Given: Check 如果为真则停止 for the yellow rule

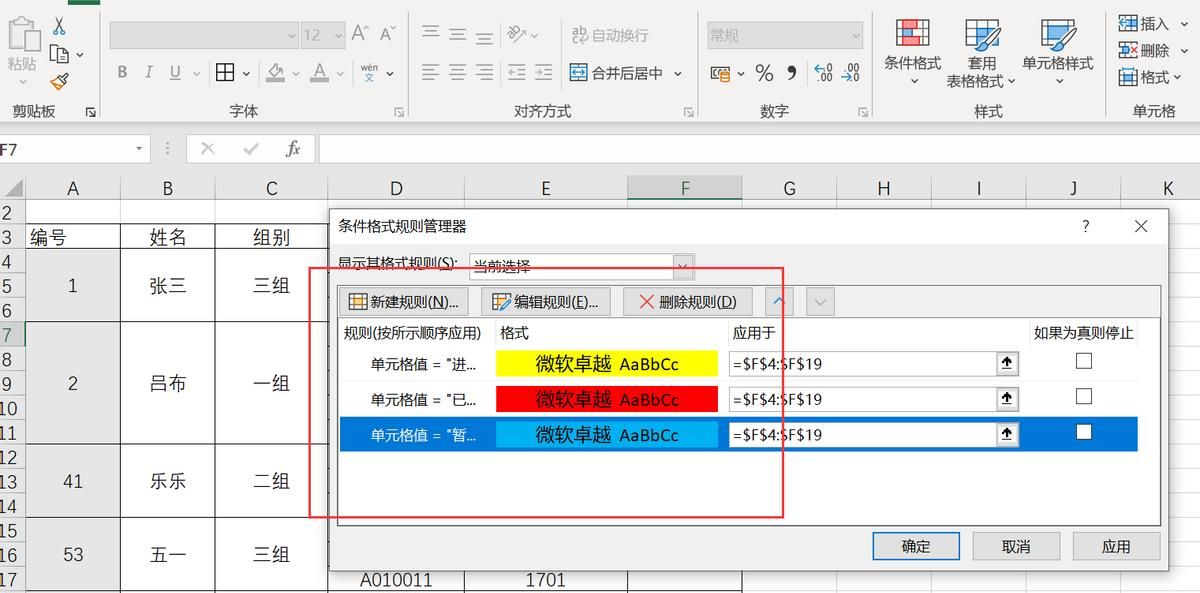Looking at the screenshot, I should click(1083, 360).
